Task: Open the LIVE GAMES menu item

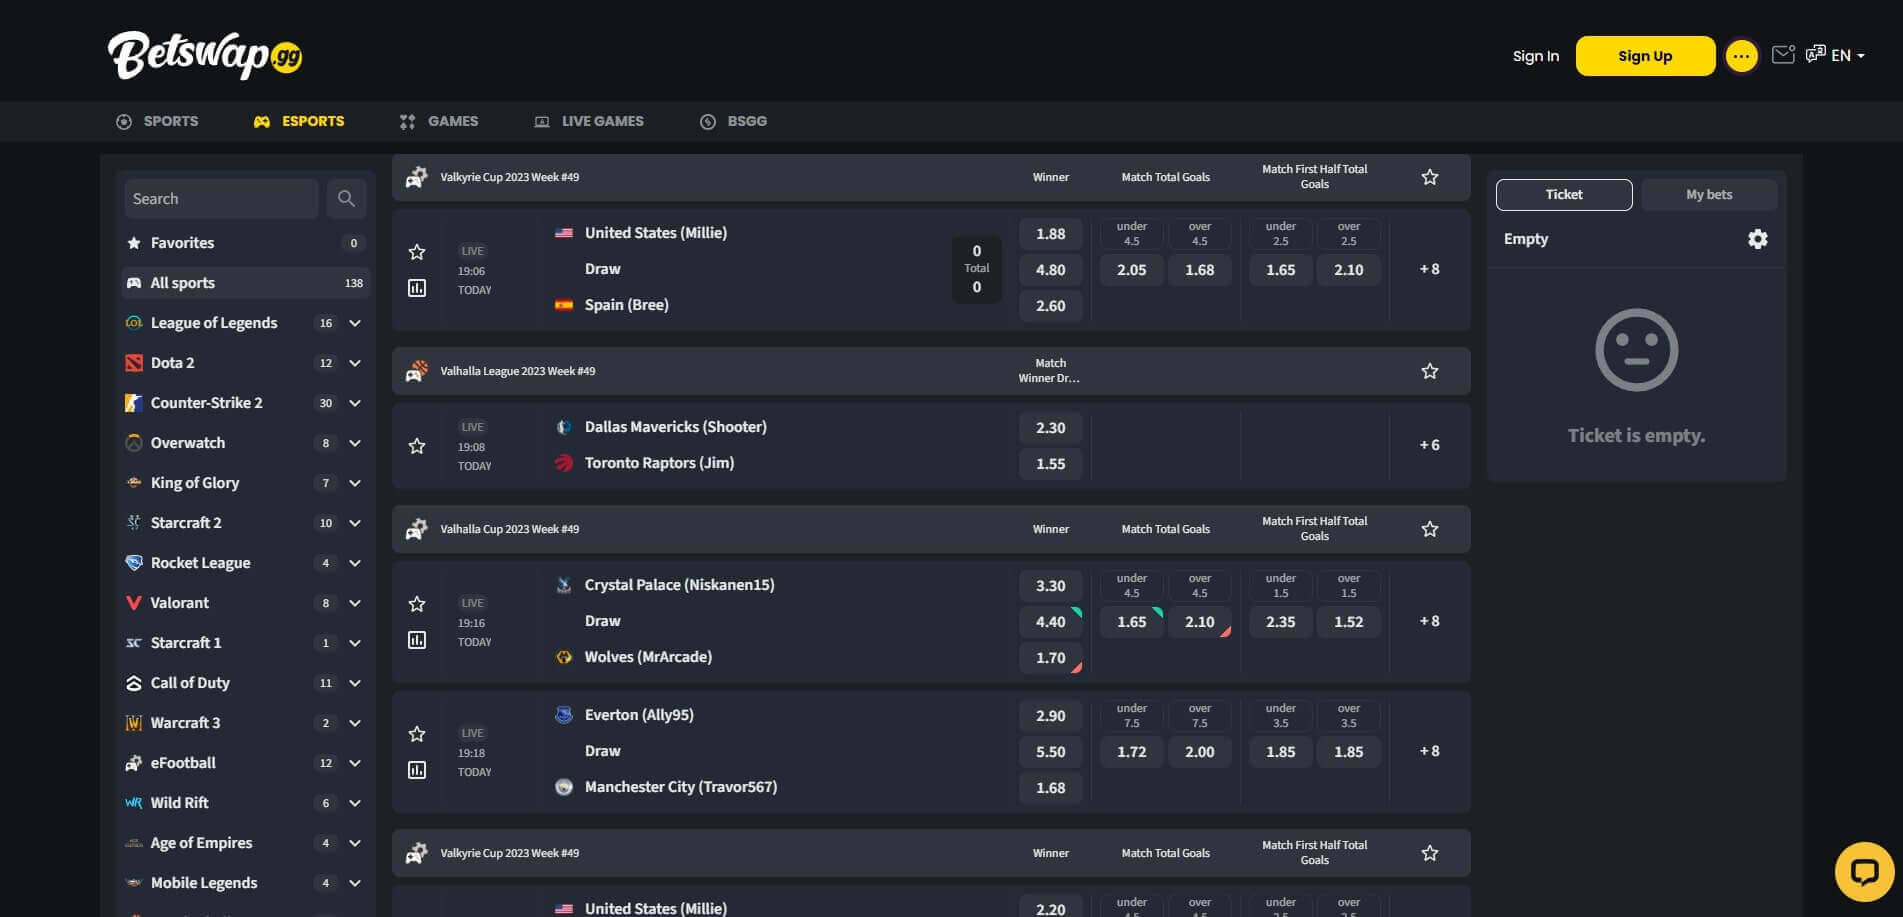Action: click(x=589, y=121)
